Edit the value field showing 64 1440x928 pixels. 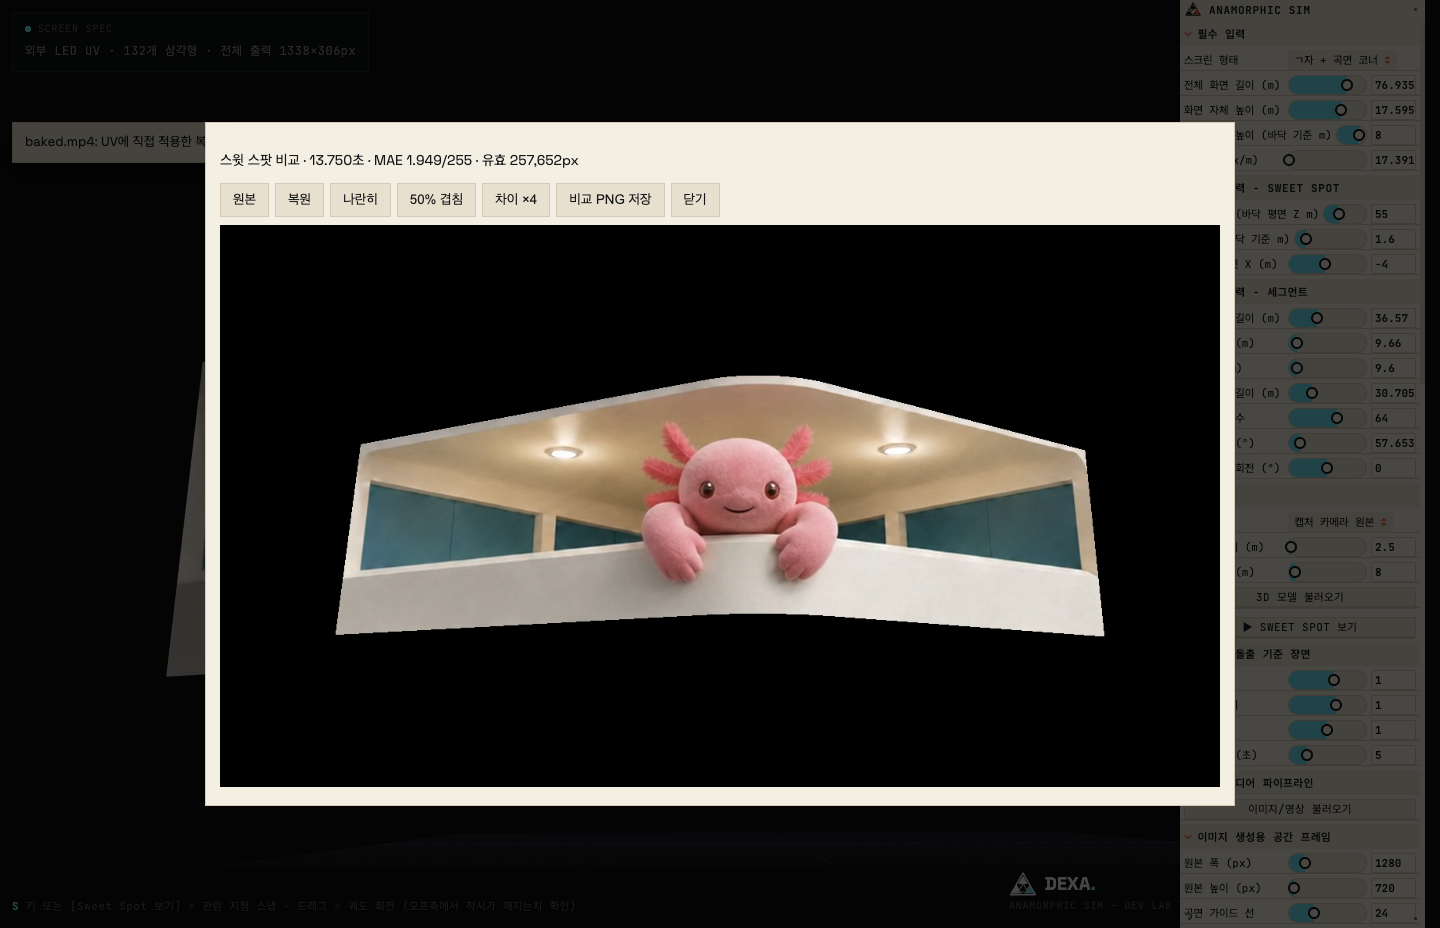(1393, 418)
